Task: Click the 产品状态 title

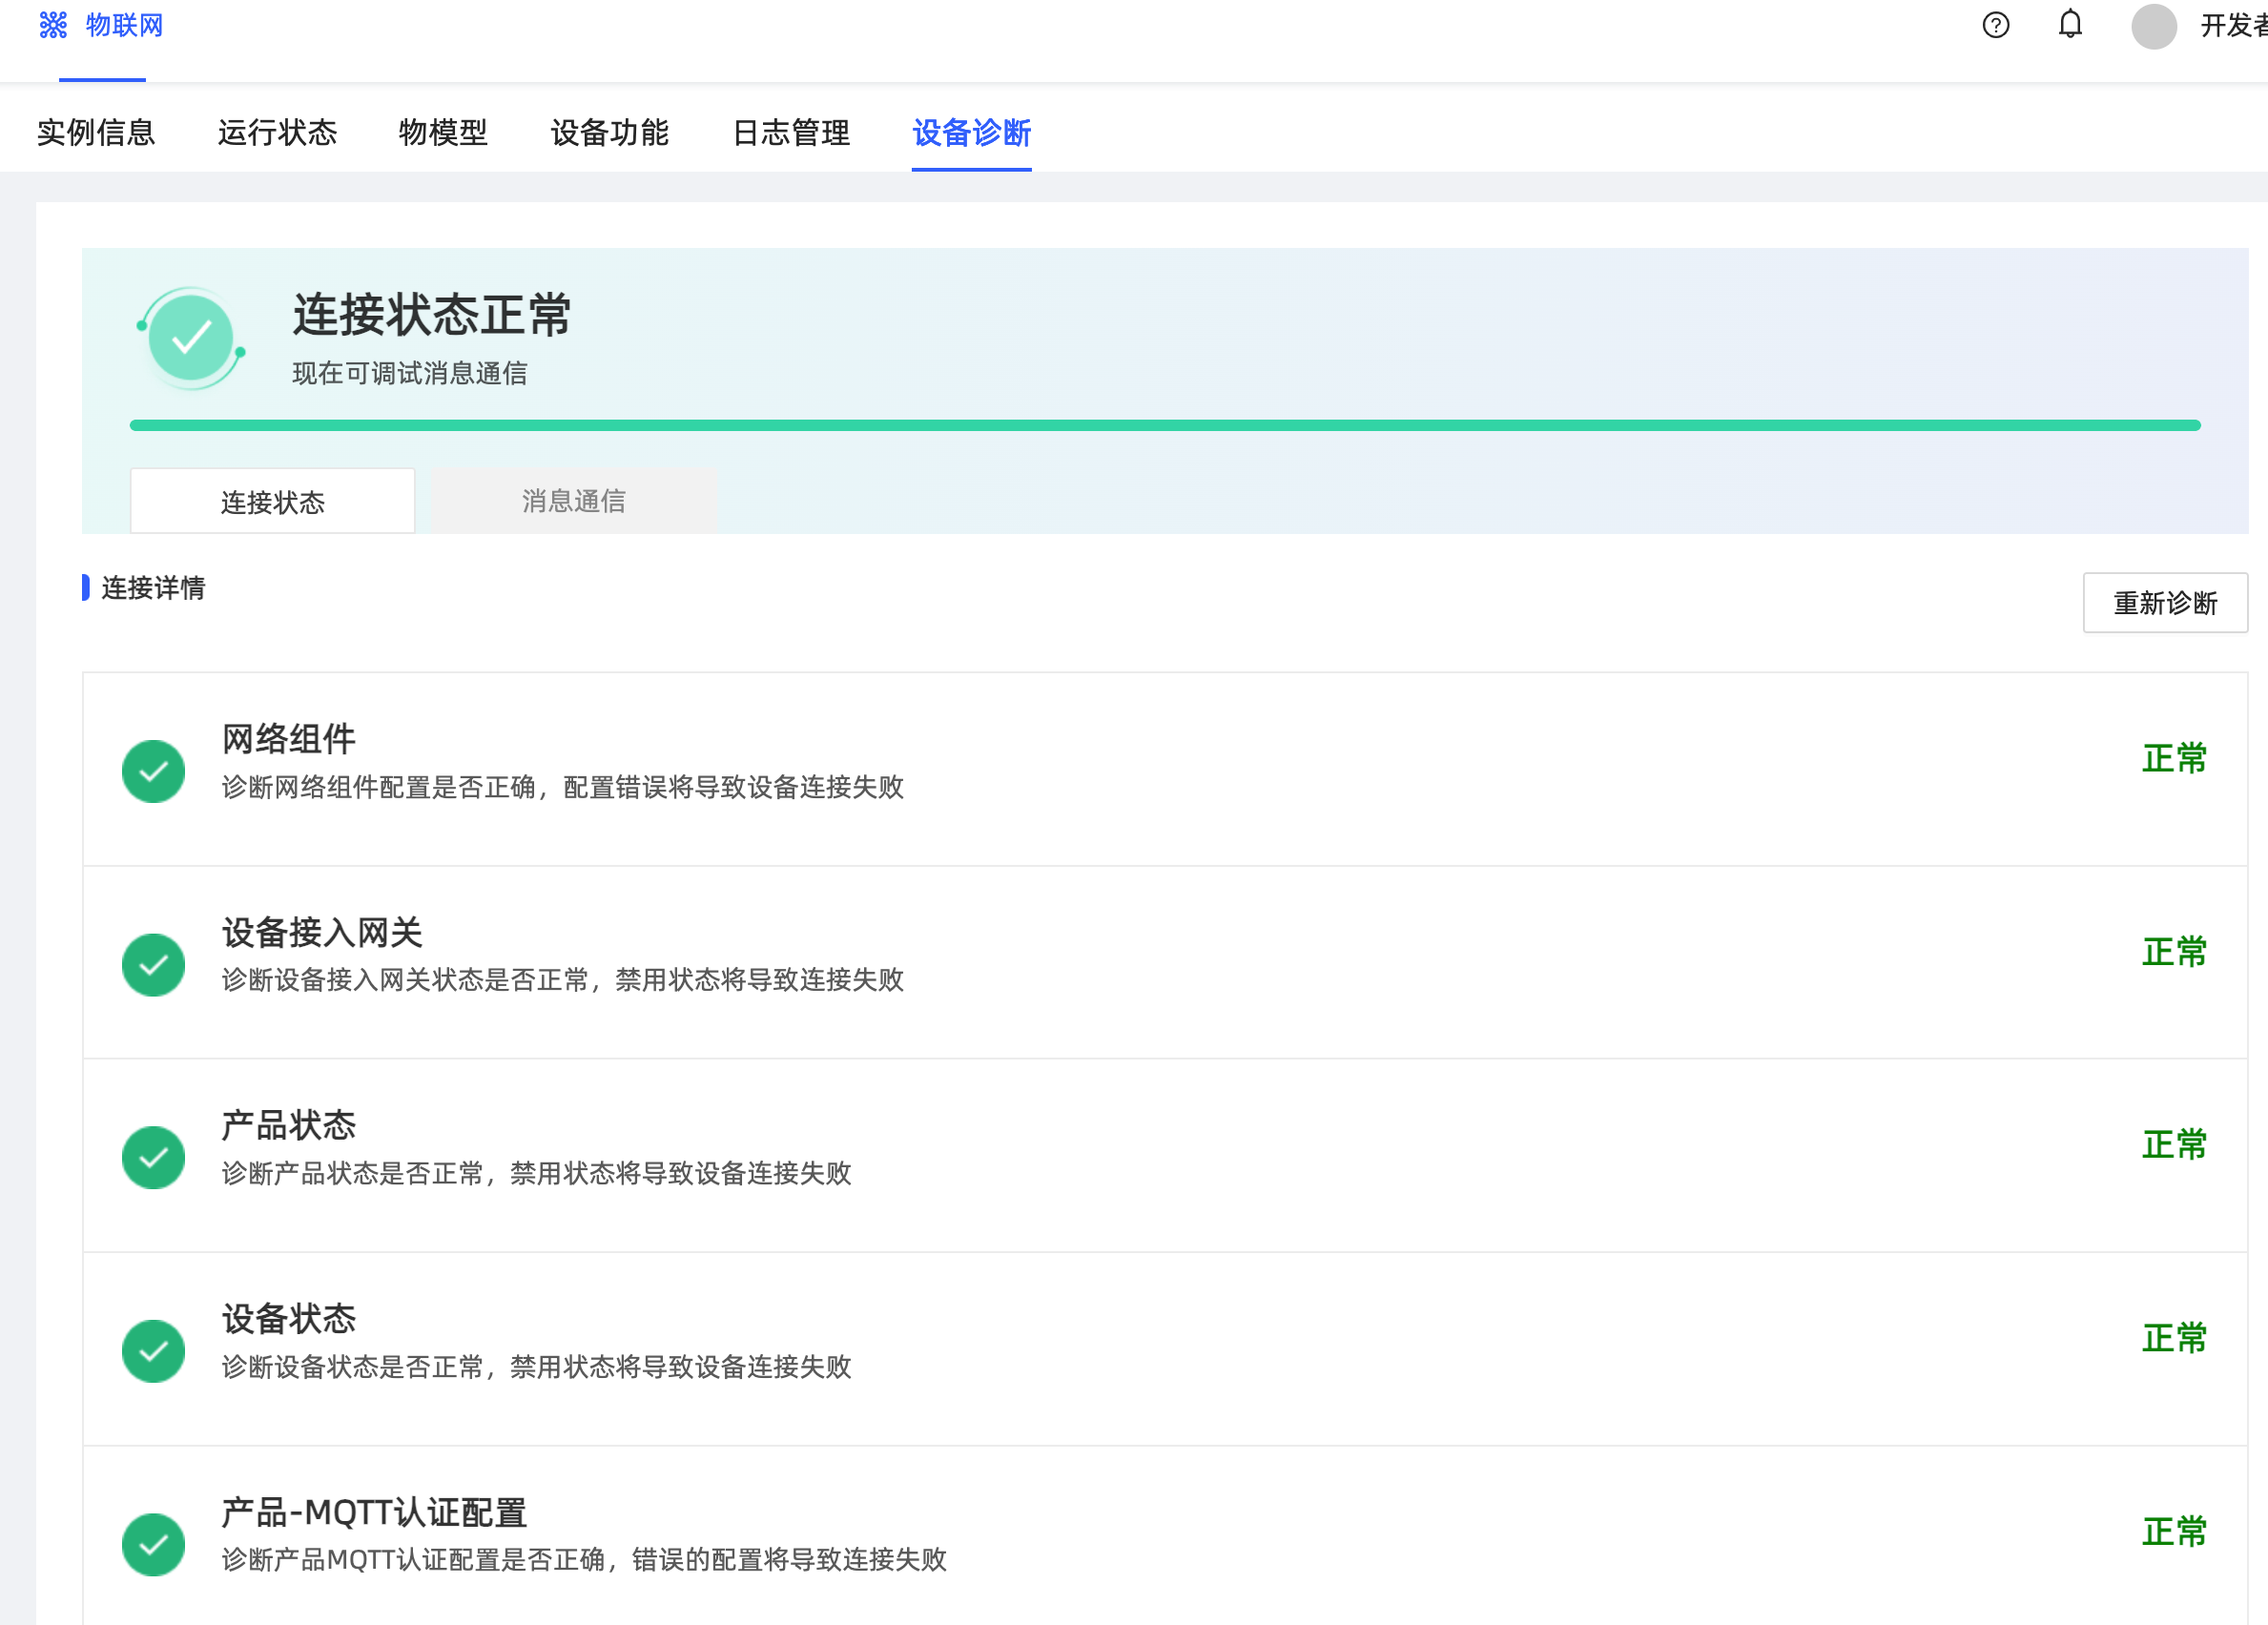Action: 289,1125
